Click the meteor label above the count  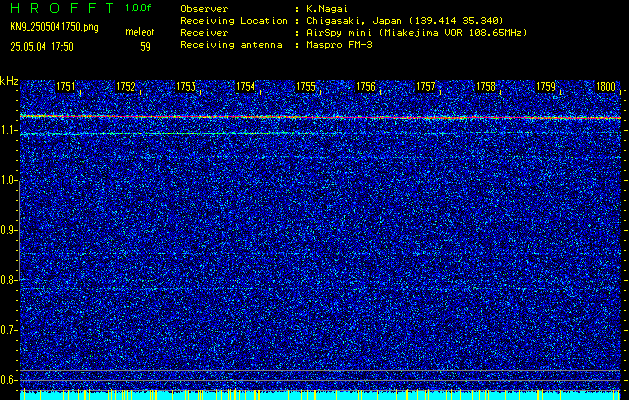click(140, 32)
